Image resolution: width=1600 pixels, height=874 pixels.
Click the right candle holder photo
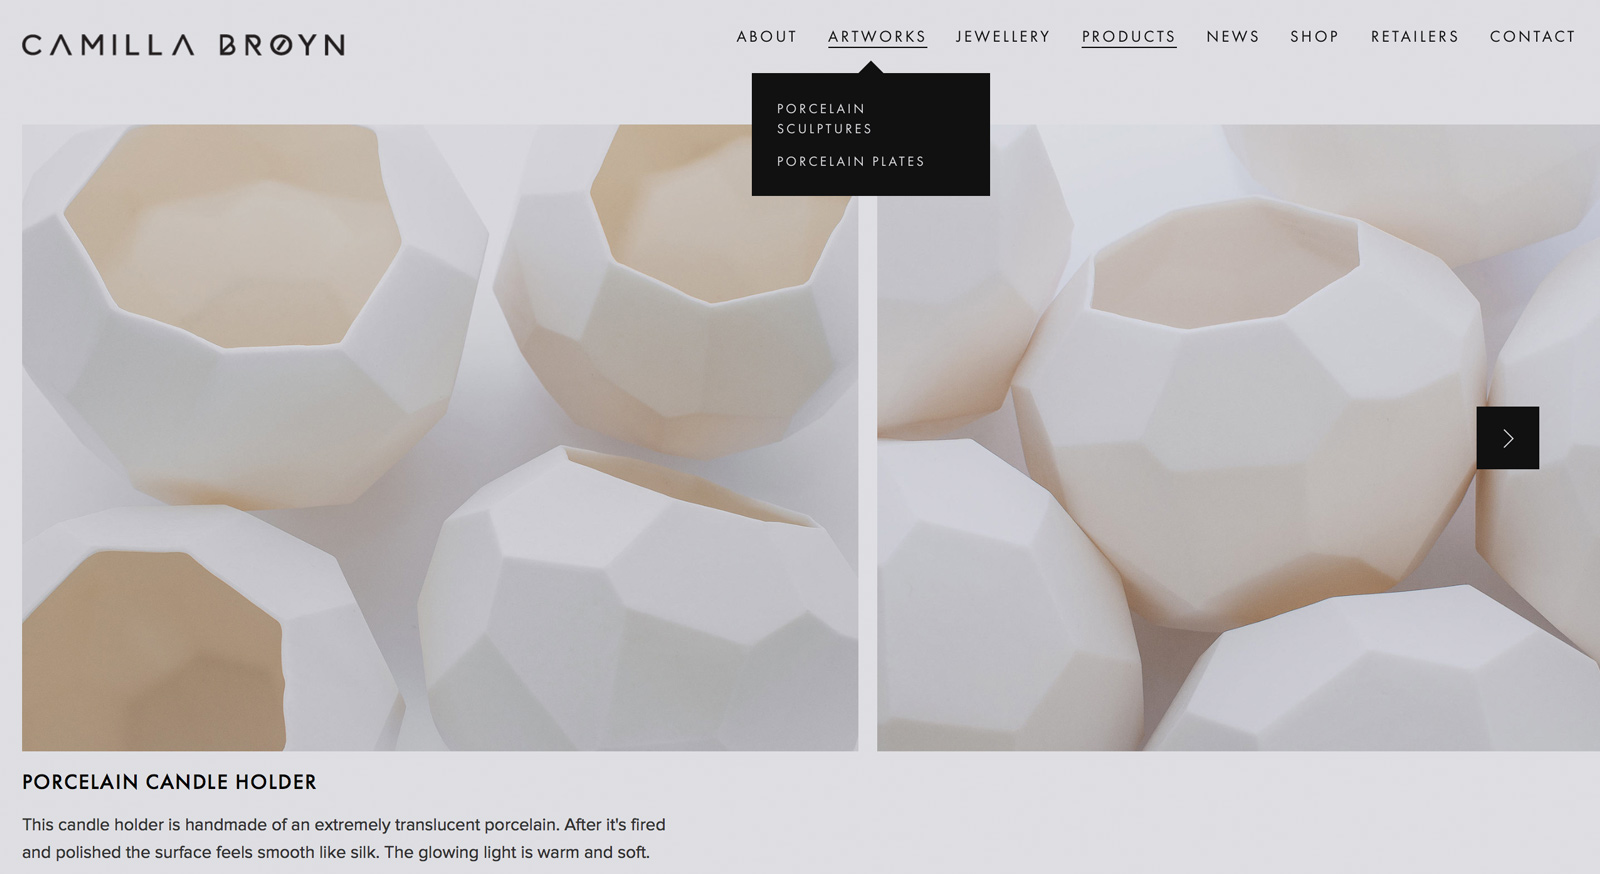coord(1238,437)
